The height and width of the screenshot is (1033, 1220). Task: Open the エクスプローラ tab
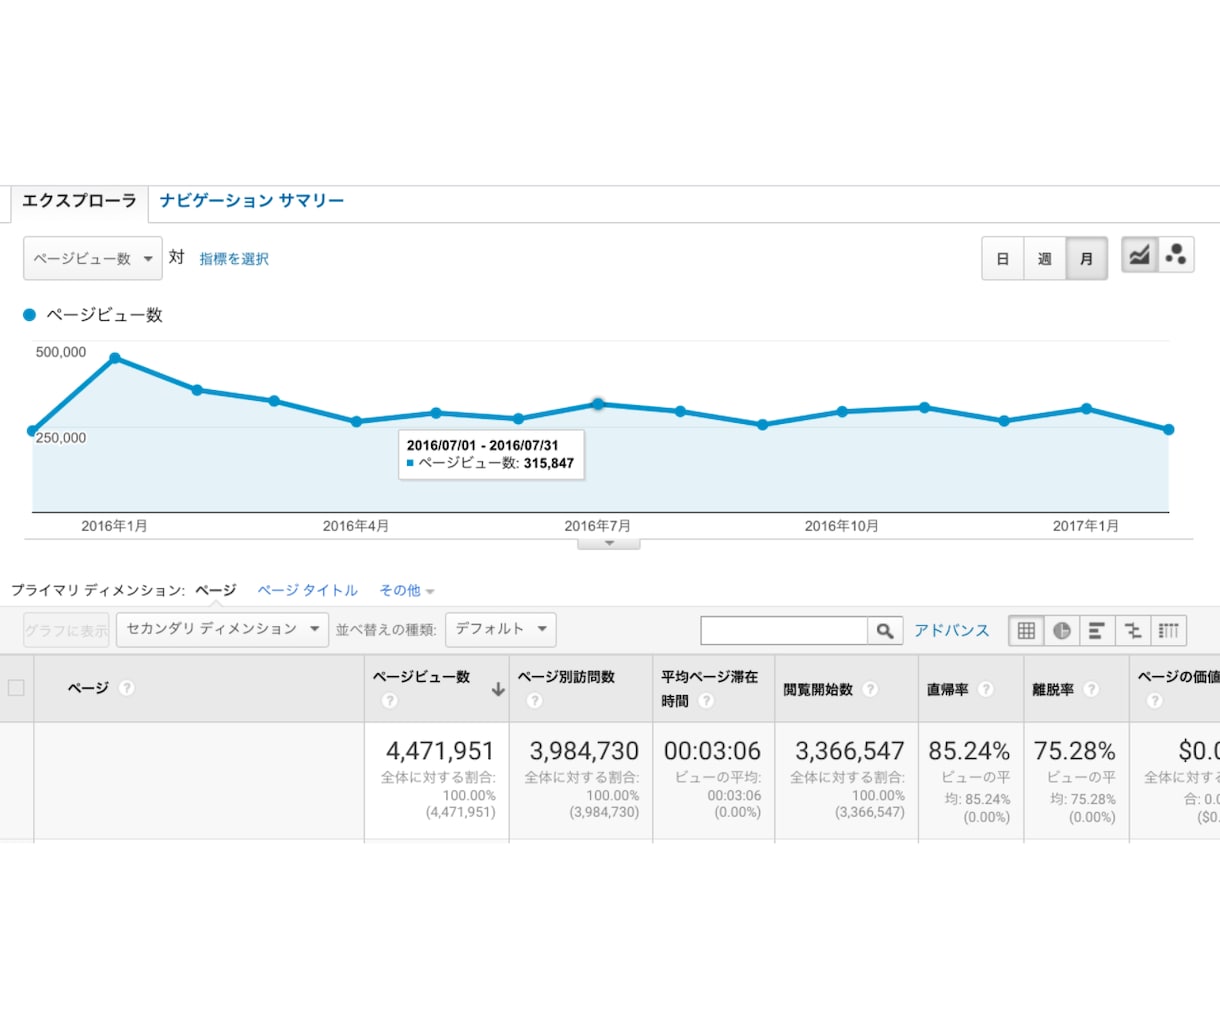(x=79, y=201)
